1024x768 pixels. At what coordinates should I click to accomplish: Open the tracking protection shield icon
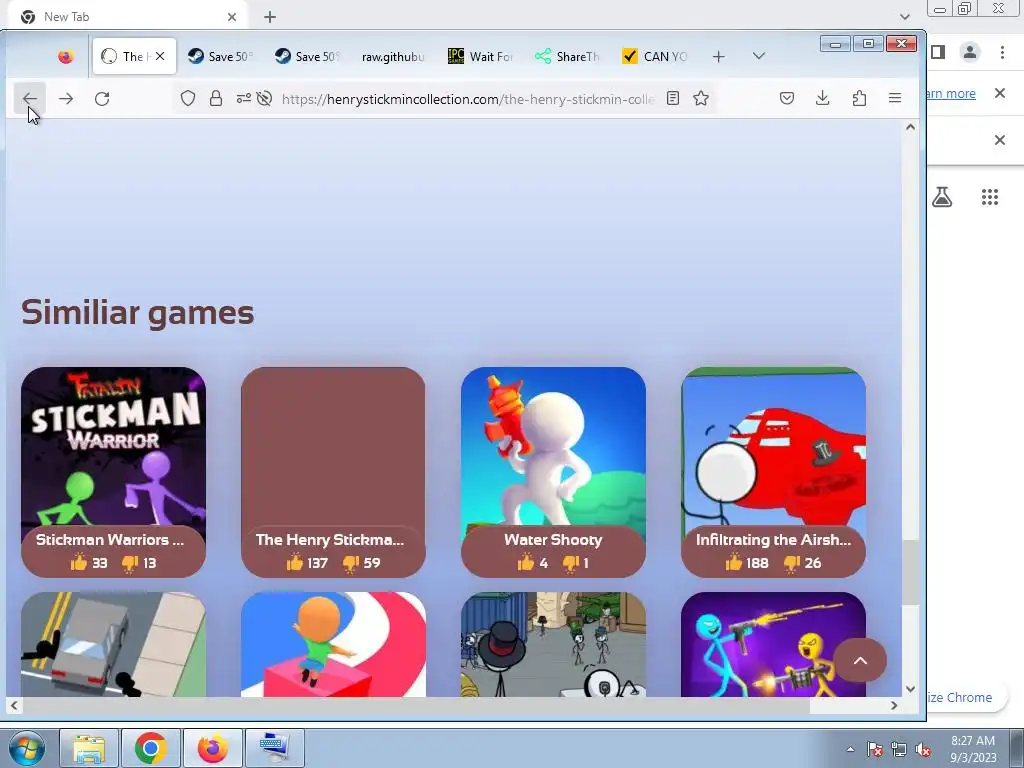(x=188, y=99)
